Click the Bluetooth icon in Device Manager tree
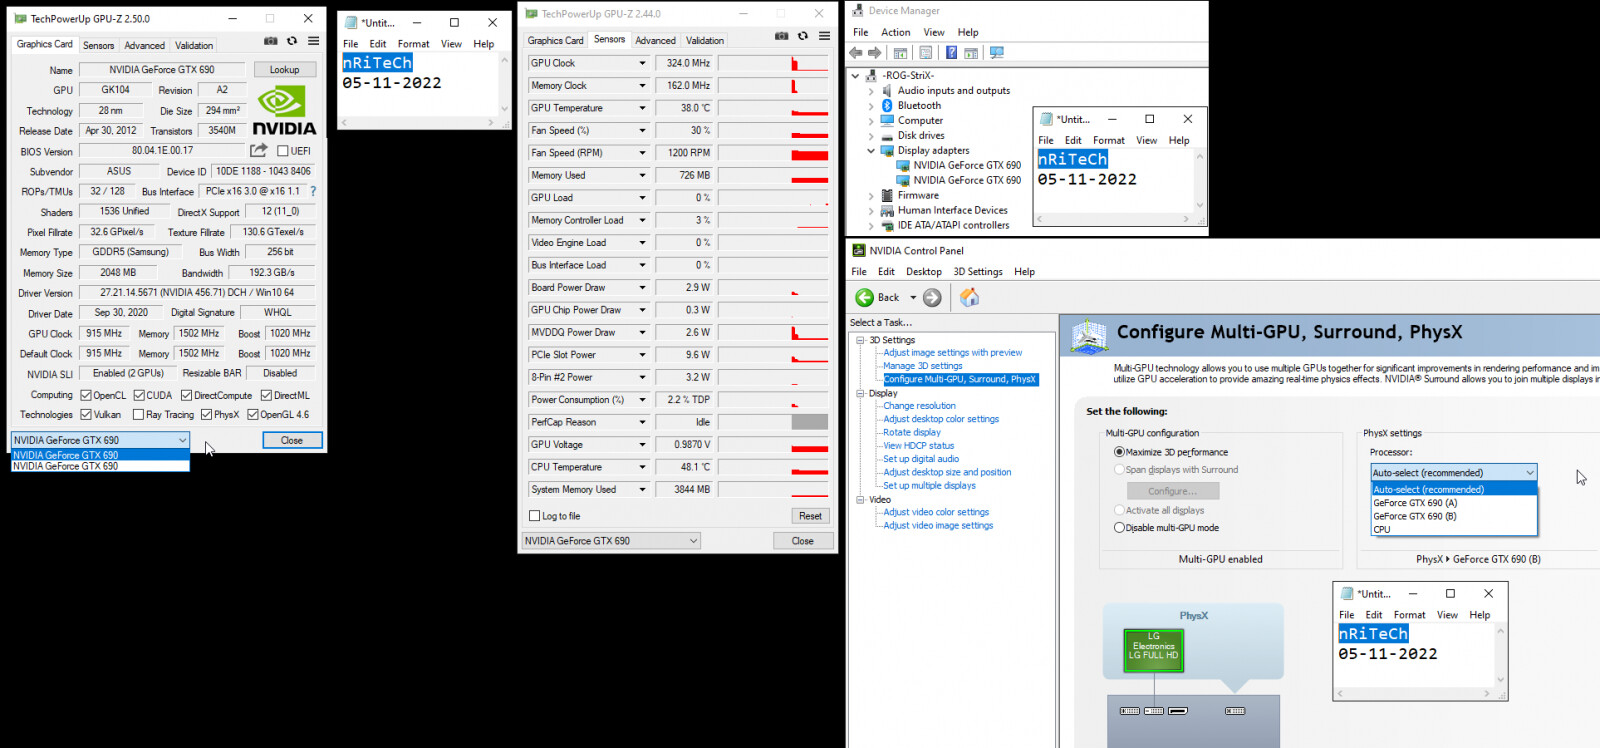Image resolution: width=1600 pixels, height=748 pixels. point(887,105)
